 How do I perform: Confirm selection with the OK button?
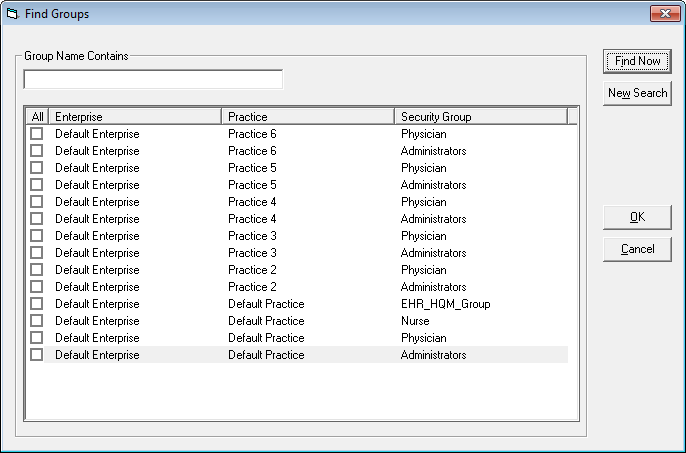pos(637,217)
